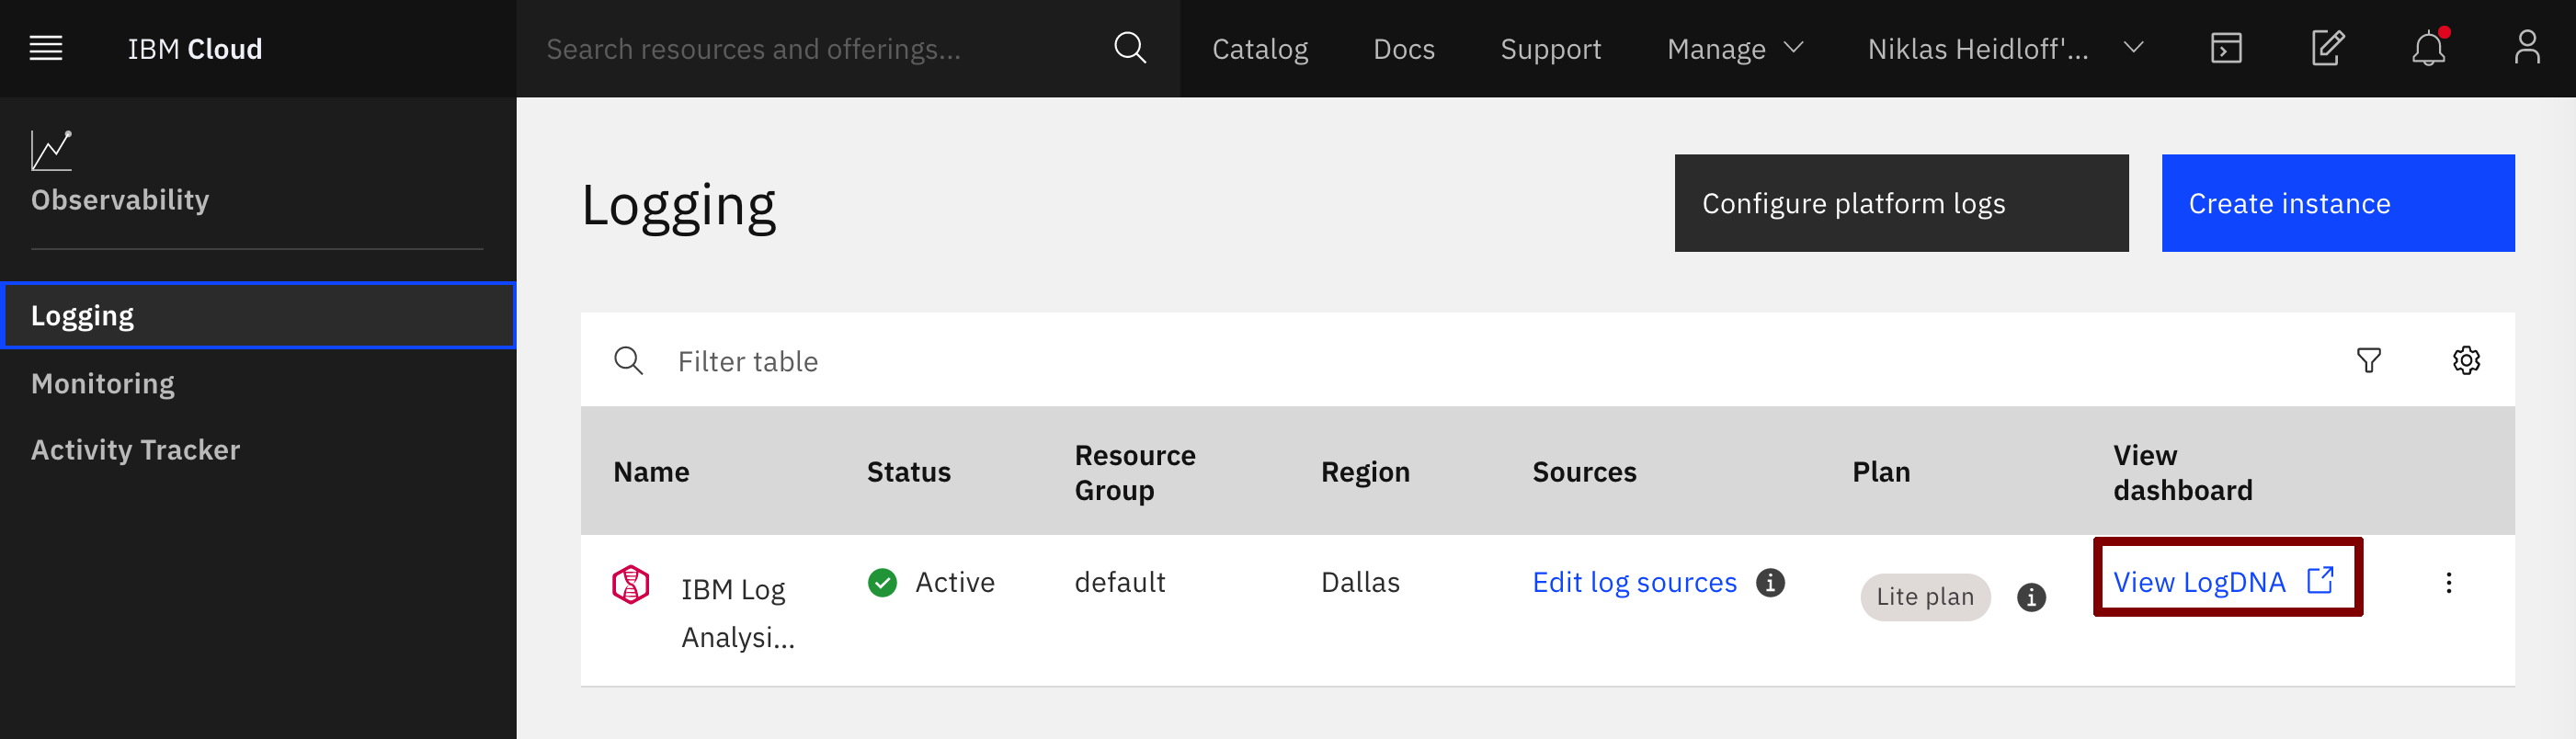Show info next to Edit log sources
Image resolution: width=2576 pixels, height=739 pixels.
(x=1770, y=582)
